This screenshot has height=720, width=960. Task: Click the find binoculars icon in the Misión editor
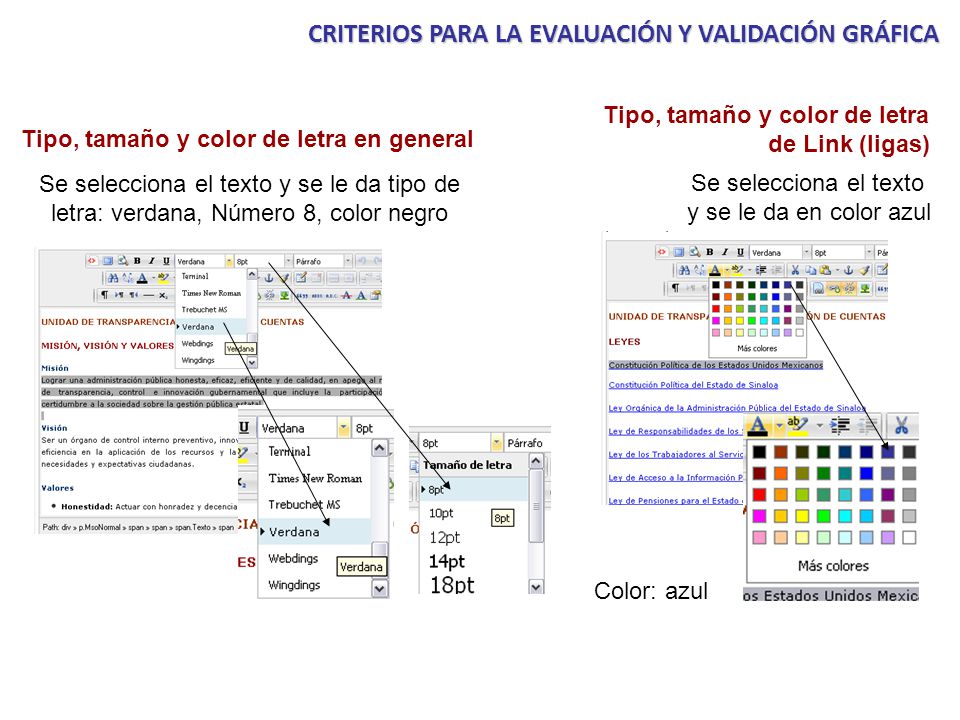pos(113,277)
